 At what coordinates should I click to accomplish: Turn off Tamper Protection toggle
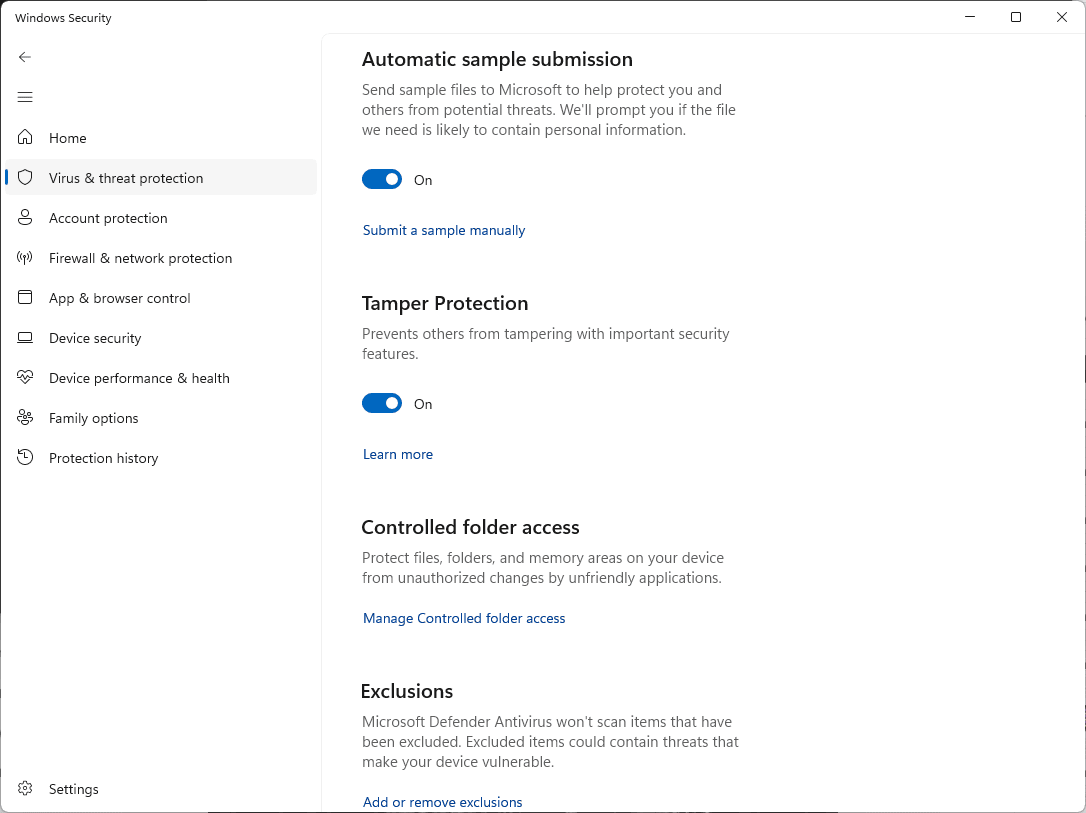coord(382,403)
